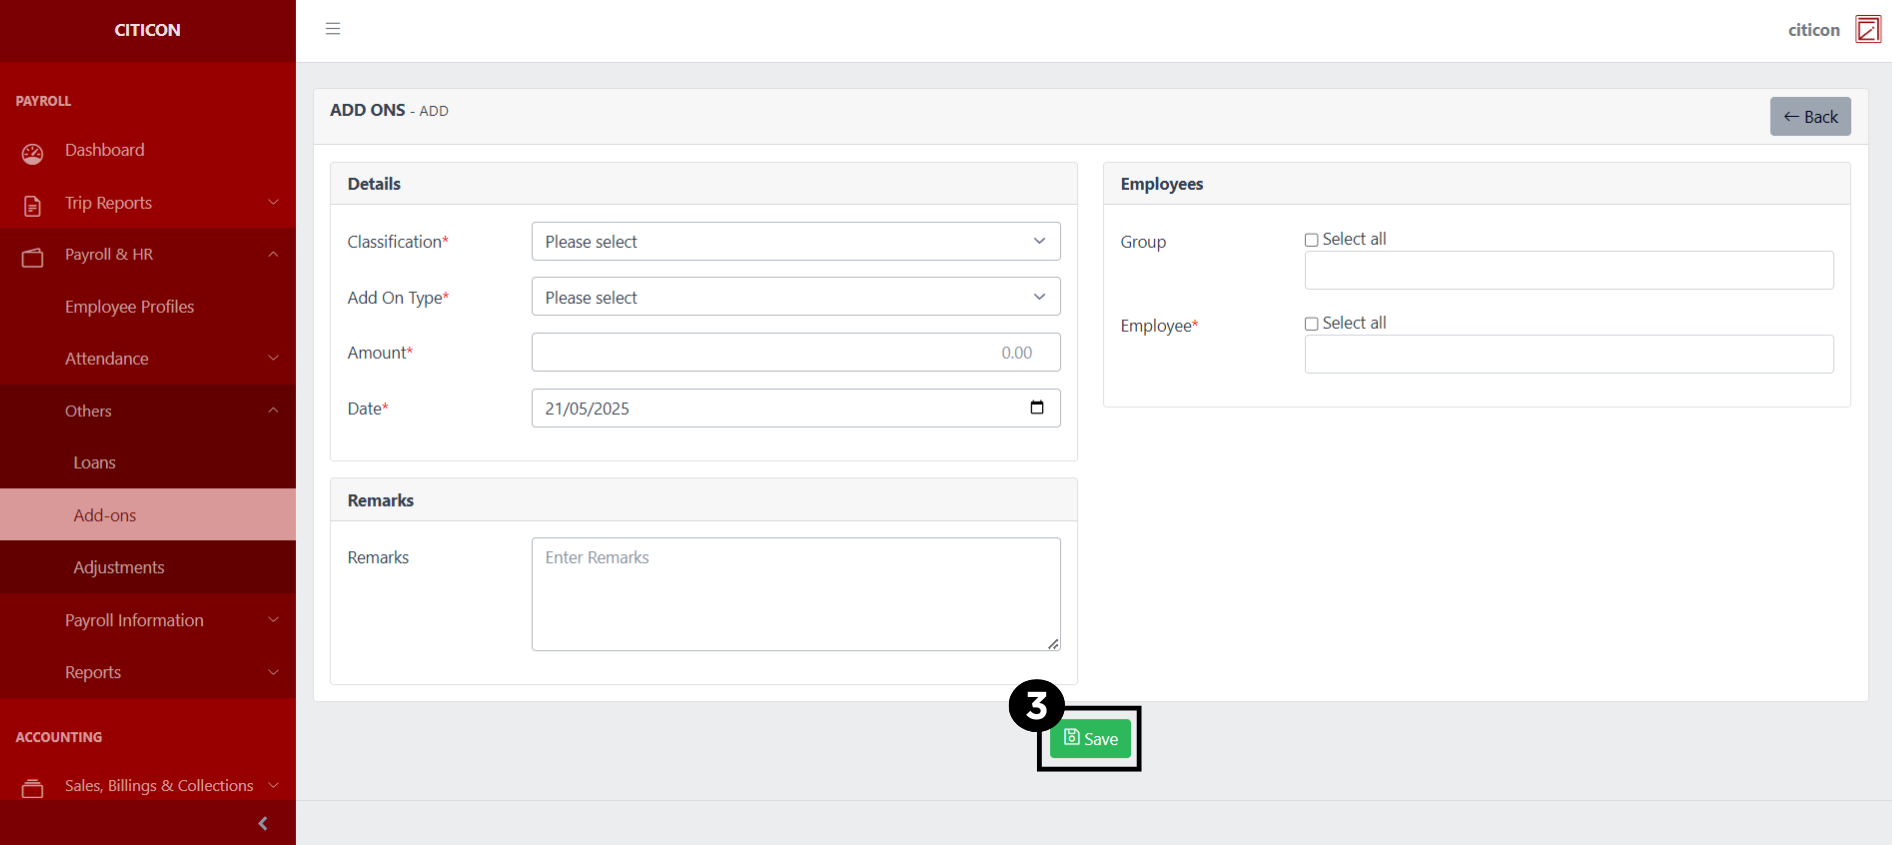
Task: Click the Dashboard gauge icon
Action: 33,153
